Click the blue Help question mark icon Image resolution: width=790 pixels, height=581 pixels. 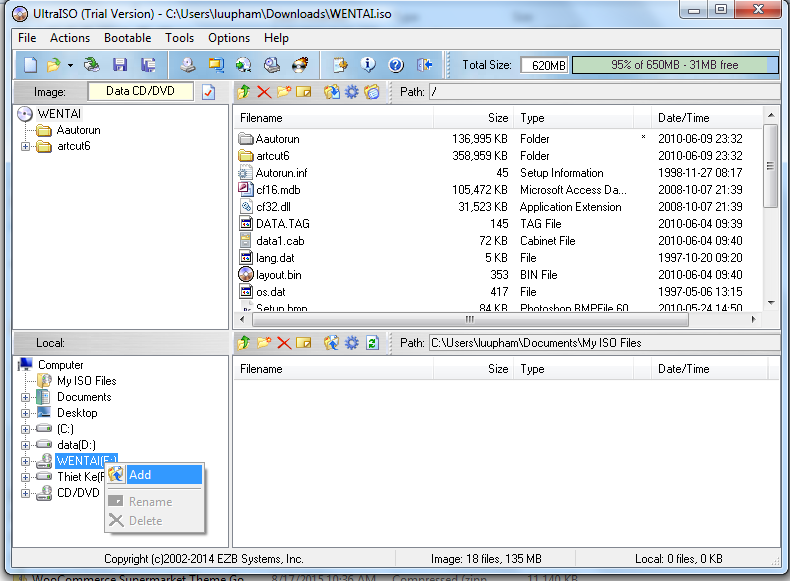click(396, 65)
